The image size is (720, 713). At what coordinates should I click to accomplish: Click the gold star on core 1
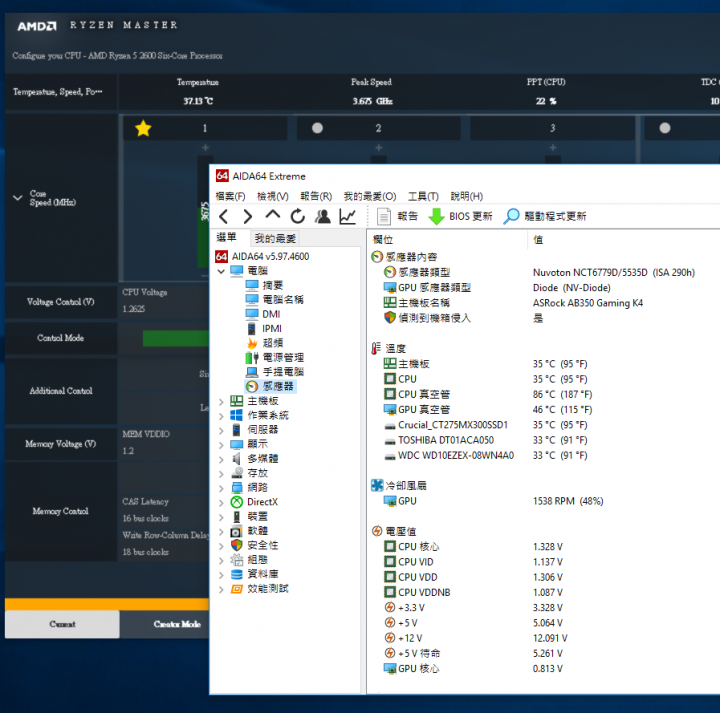(x=143, y=128)
